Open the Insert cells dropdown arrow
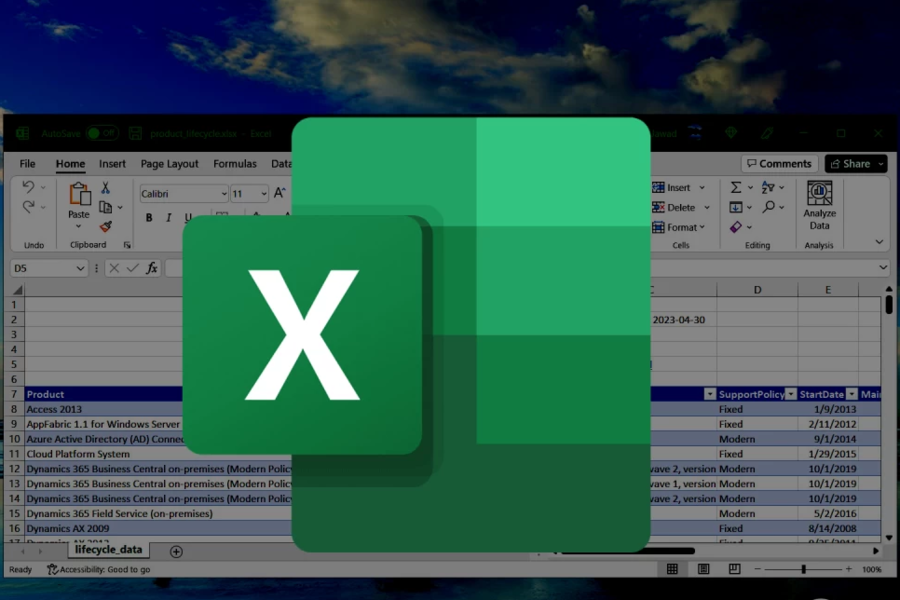This screenshot has height=600, width=900. pos(702,188)
